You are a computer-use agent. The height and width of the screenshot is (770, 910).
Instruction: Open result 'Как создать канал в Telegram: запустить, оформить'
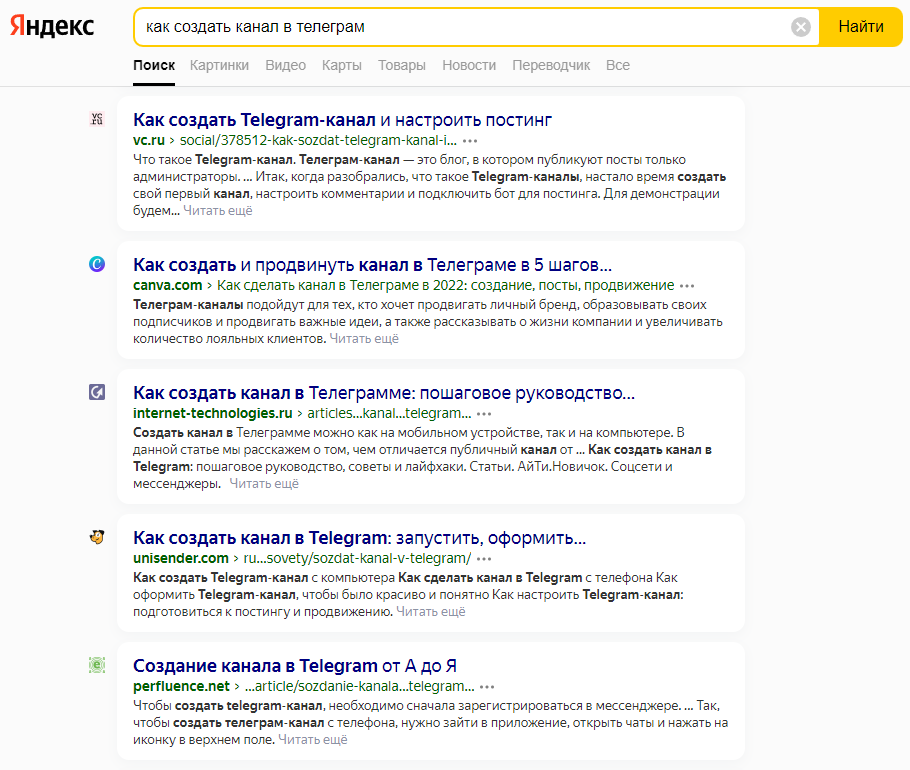pyautogui.click(x=359, y=538)
